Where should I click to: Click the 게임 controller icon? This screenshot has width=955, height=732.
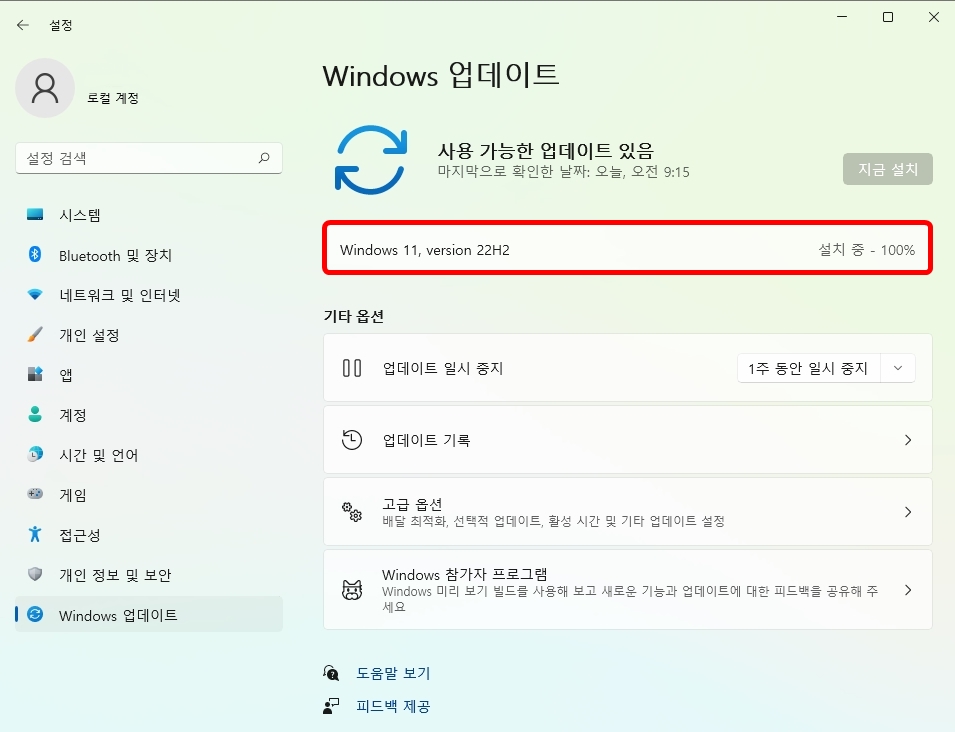(35, 494)
